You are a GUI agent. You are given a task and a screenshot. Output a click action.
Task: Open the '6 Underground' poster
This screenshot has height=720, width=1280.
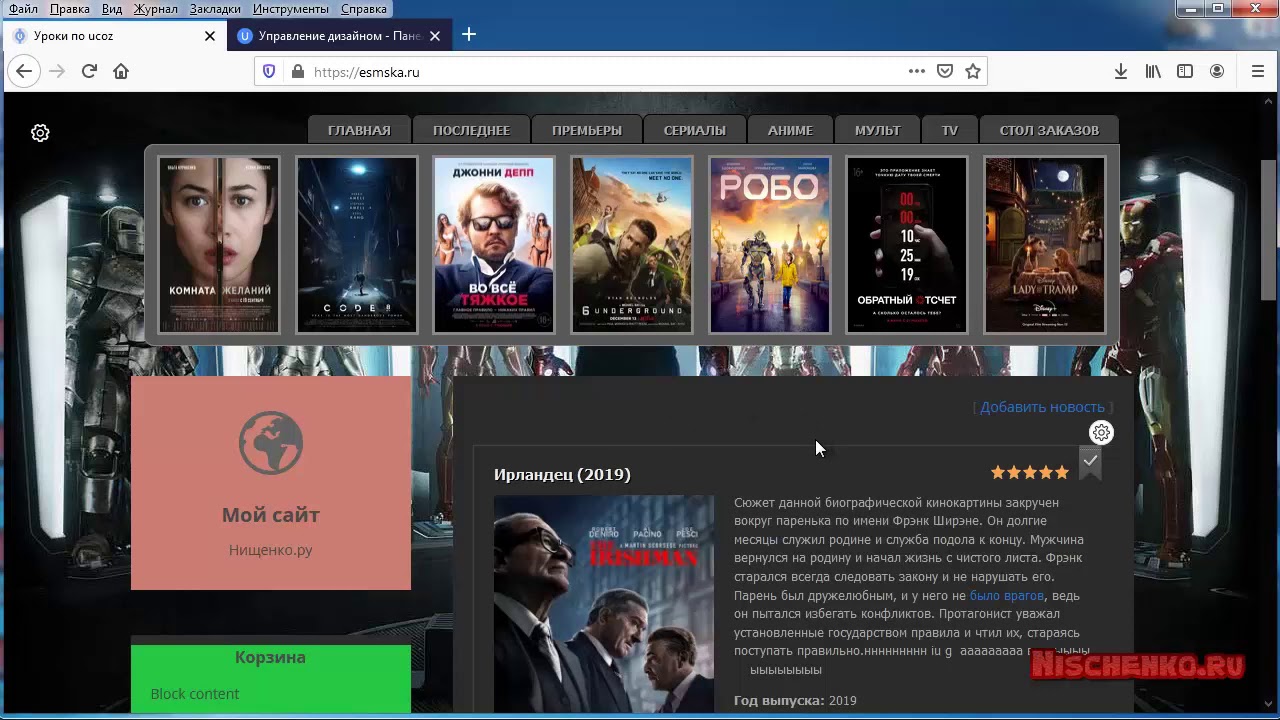632,245
